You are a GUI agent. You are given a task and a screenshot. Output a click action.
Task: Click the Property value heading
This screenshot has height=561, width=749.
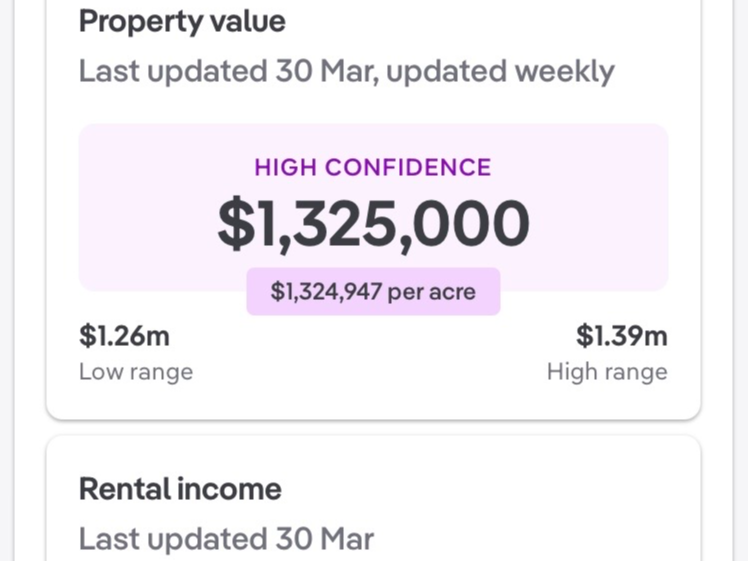pos(181,21)
